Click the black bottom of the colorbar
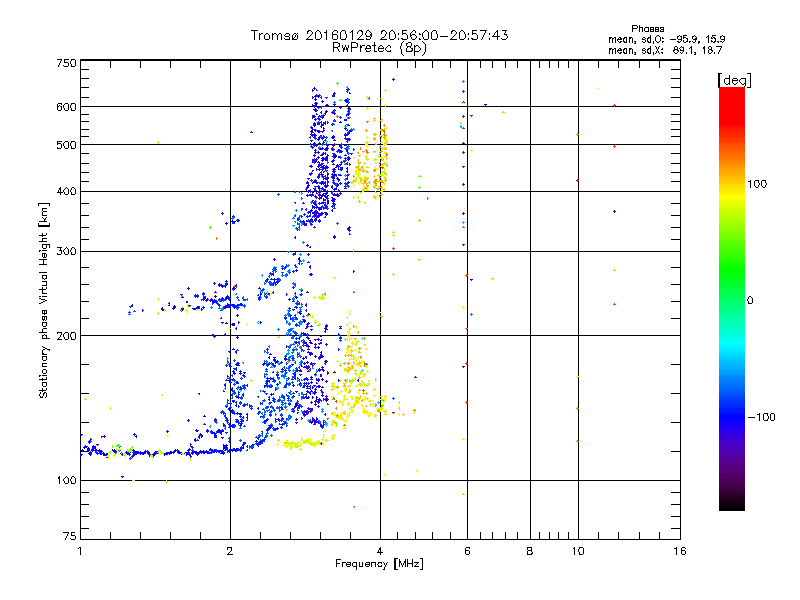This screenshot has height=600, width=800. coord(732,503)
